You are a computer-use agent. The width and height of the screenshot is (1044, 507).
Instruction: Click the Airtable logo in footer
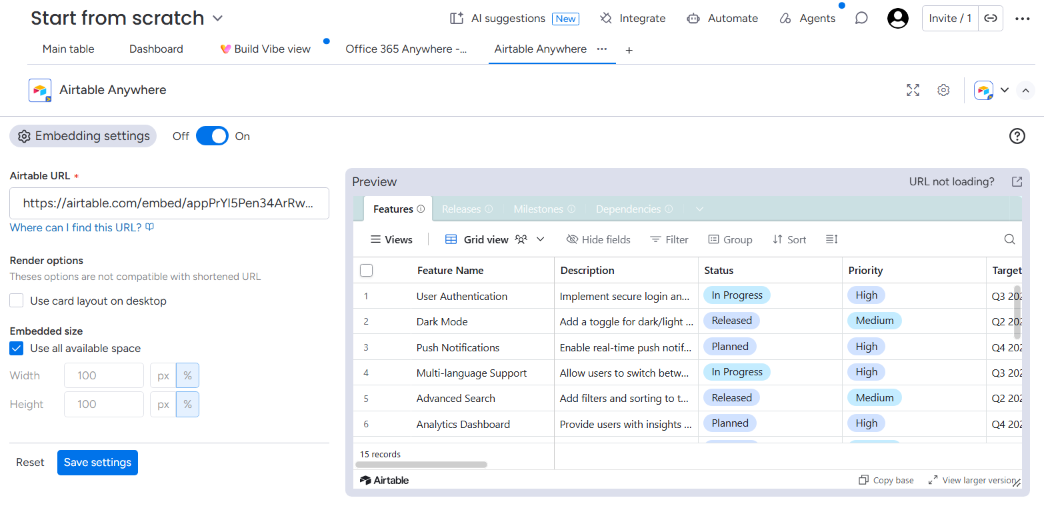pos(384,480)
